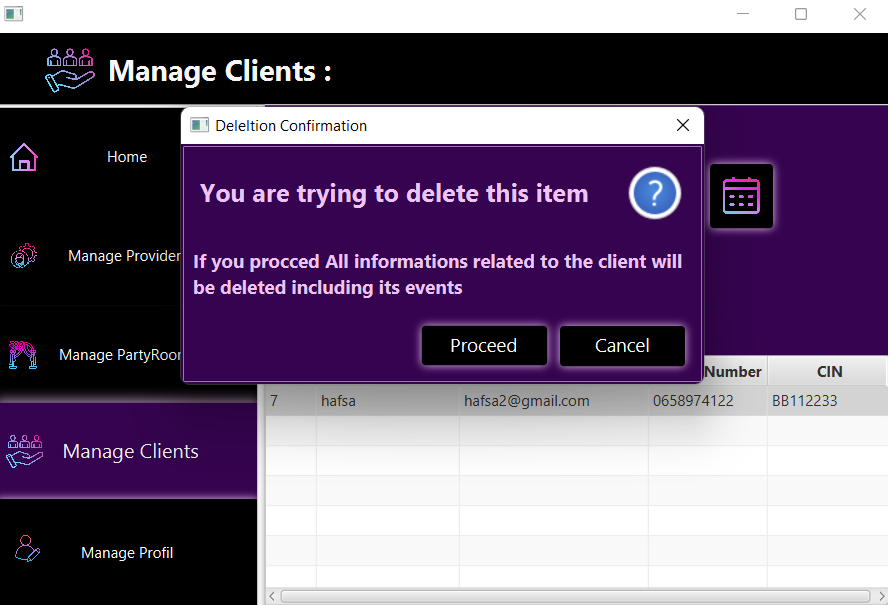This screenshot has height=605, width=888.
Task: Click the right scroll arrow
Action: click(881, 596)
